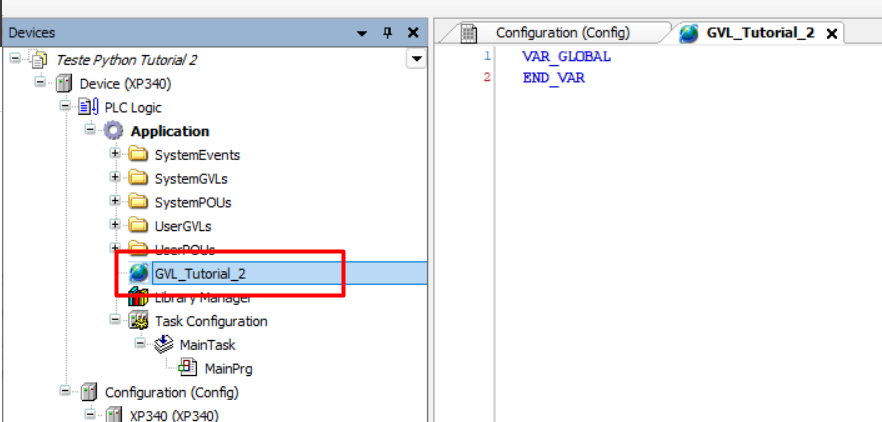Image resolution: width=882 pixels, height=422 pixels.
Task: Open the project tree view dropdown
Action: tap(416, 60)
